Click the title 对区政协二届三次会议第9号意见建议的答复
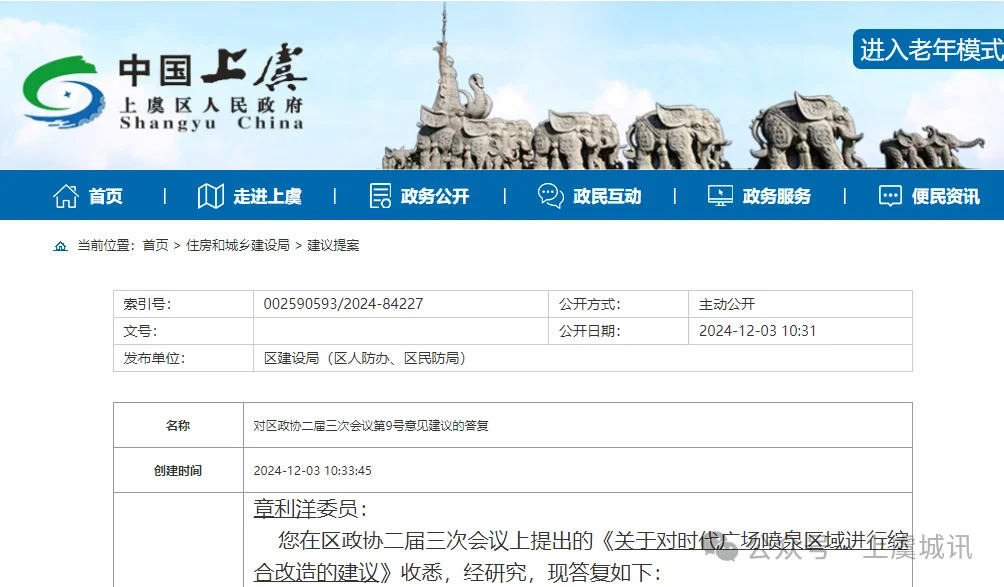The height and width of the screenshot is (587, 1004). [x=371, y=426]
